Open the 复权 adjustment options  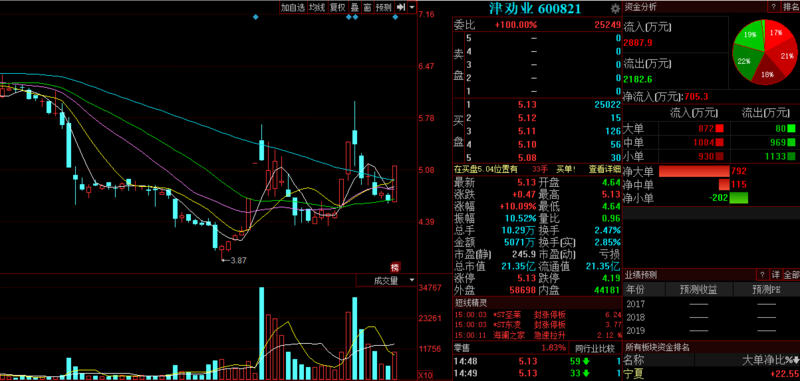(x=337, y=7)
